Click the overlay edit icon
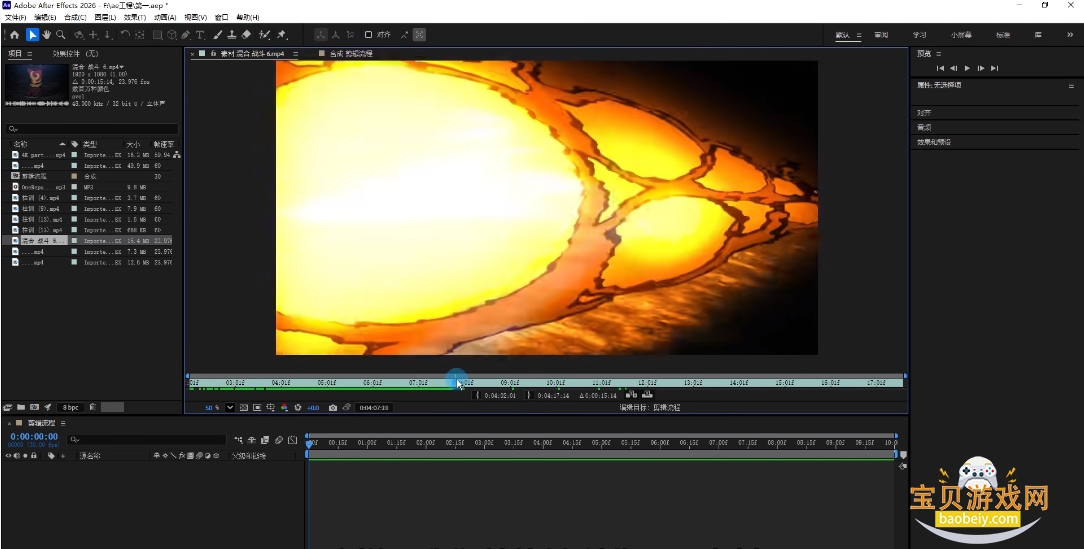1084x549 pixels. click(648, 394)
